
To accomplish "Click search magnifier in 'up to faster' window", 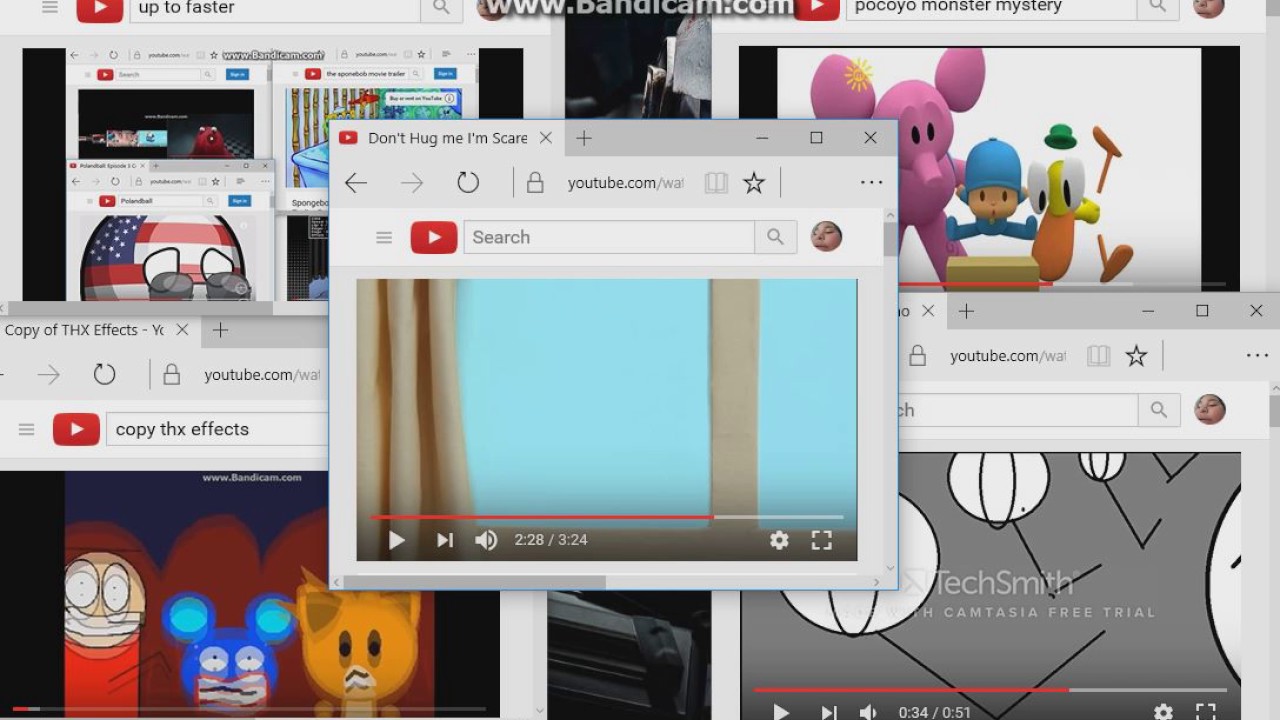I will click(441, 8).
